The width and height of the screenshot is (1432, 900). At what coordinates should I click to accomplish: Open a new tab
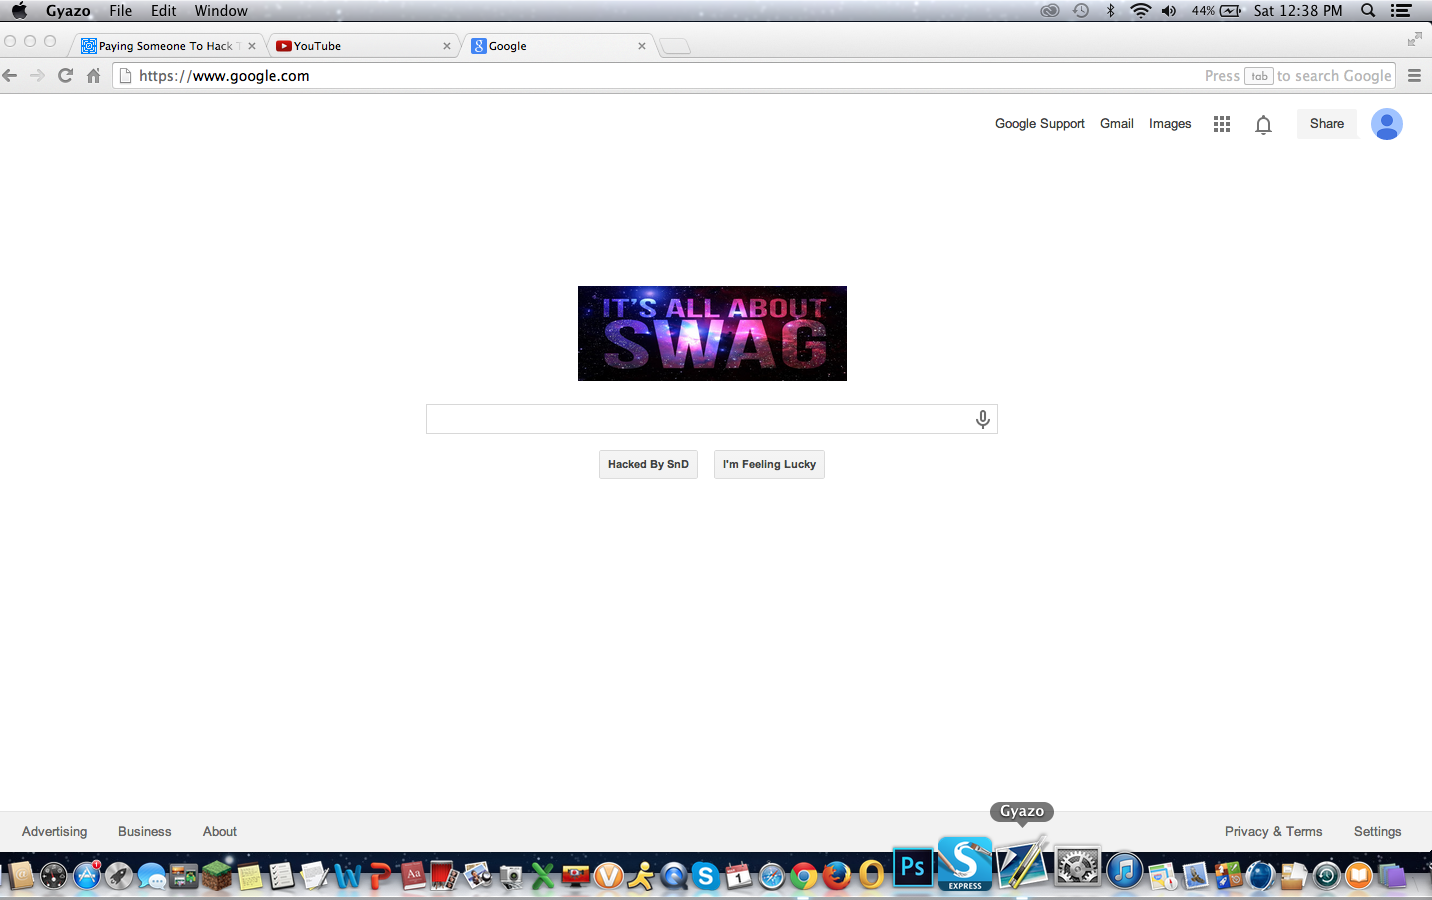676,46
